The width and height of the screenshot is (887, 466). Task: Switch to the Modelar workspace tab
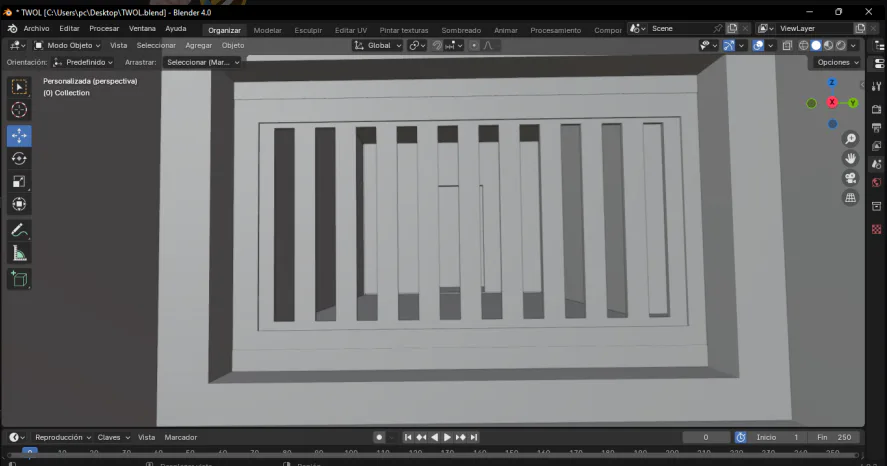tap(268, 30)
